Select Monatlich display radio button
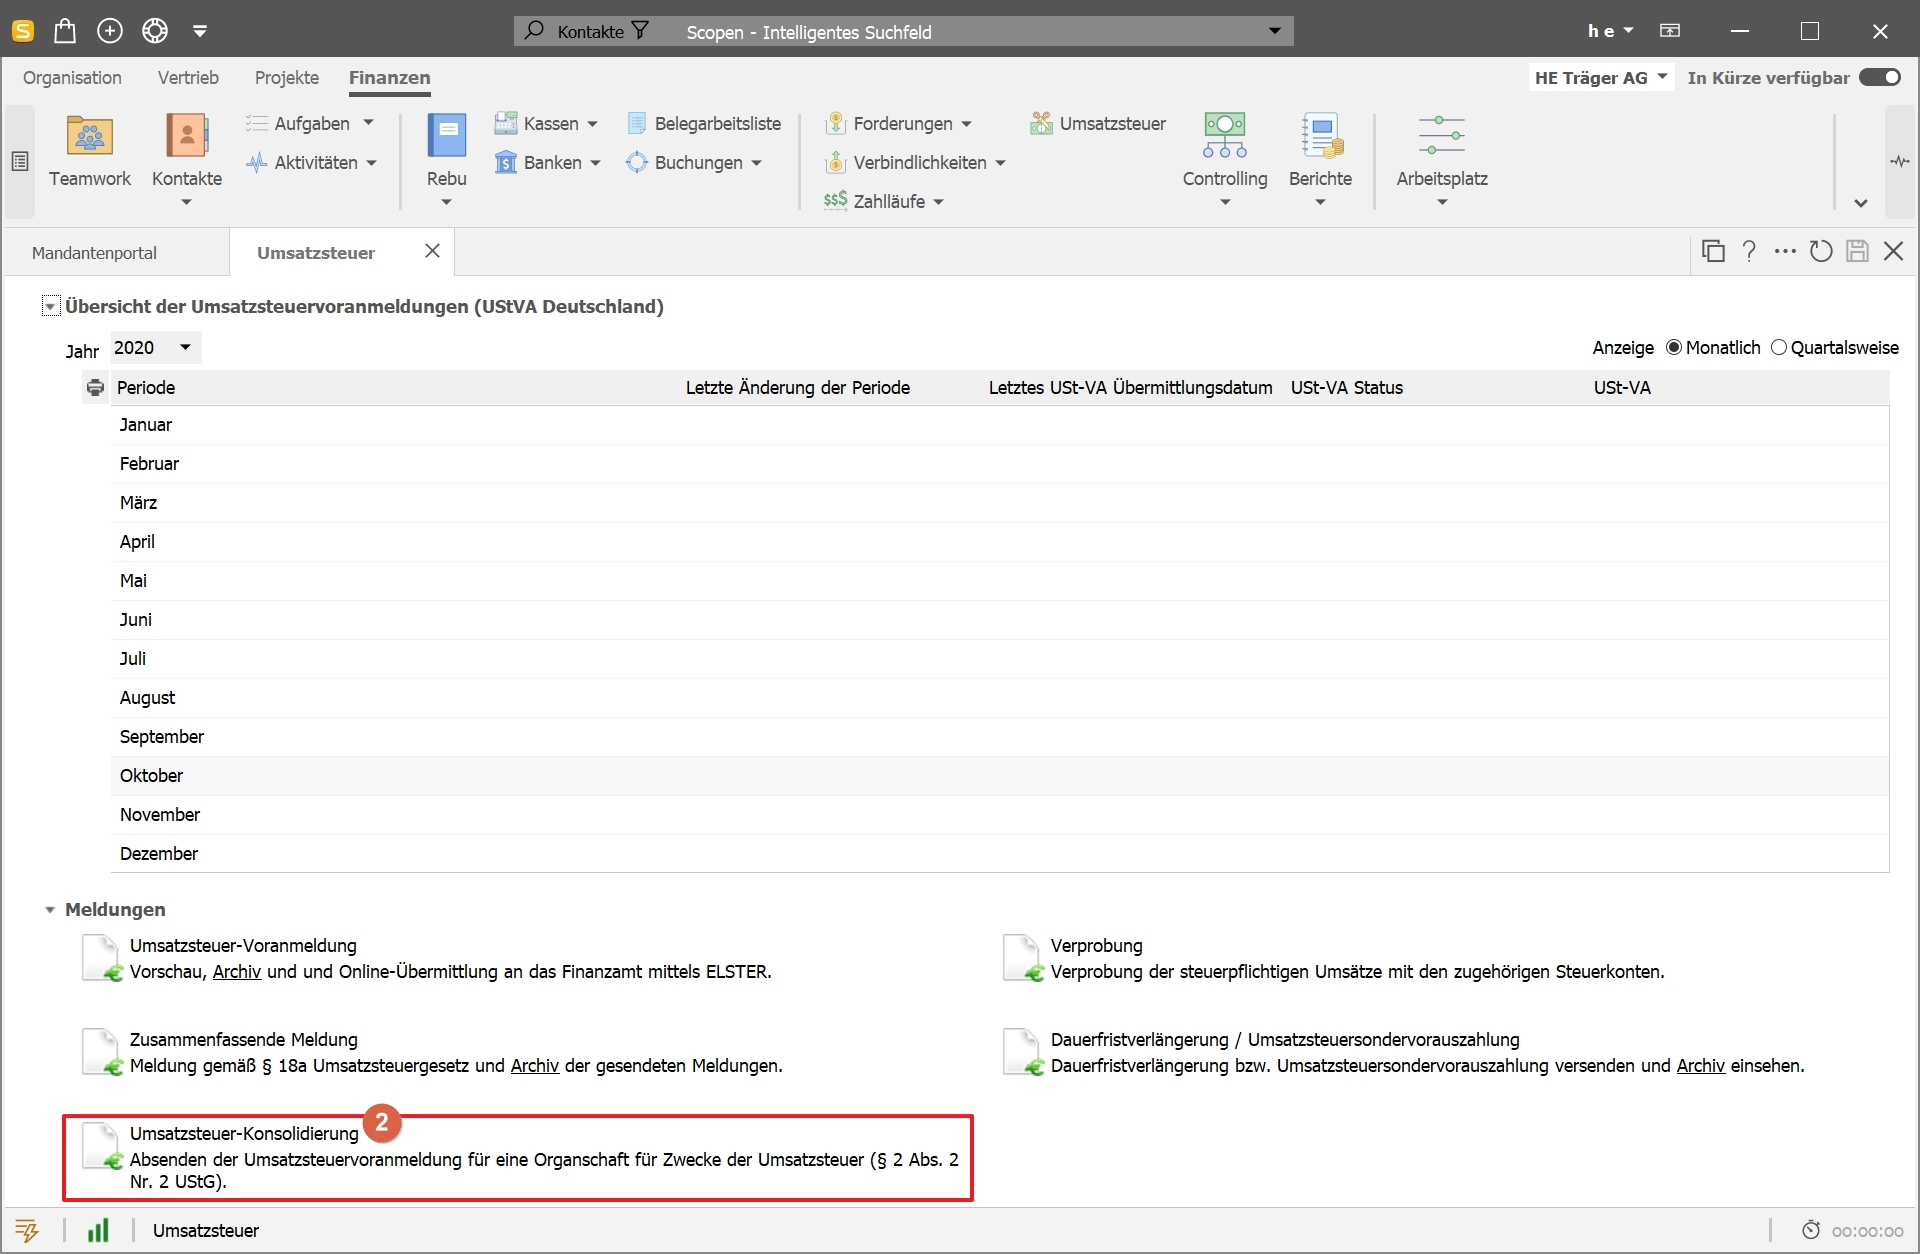This screenshot has height=1254, width=1920. coord(1675,348)
